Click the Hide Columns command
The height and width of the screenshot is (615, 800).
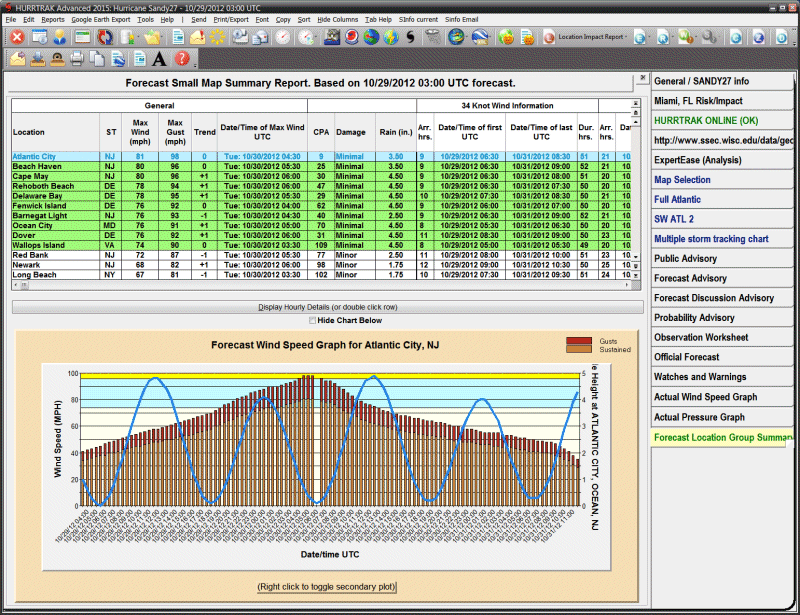coord(337,19)
